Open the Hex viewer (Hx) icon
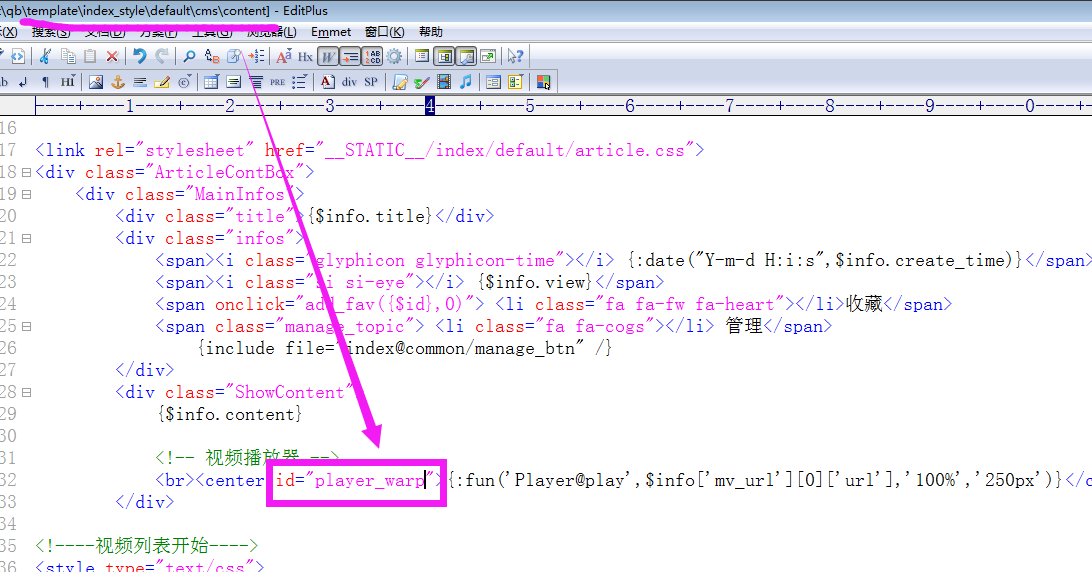 [305, 56]
